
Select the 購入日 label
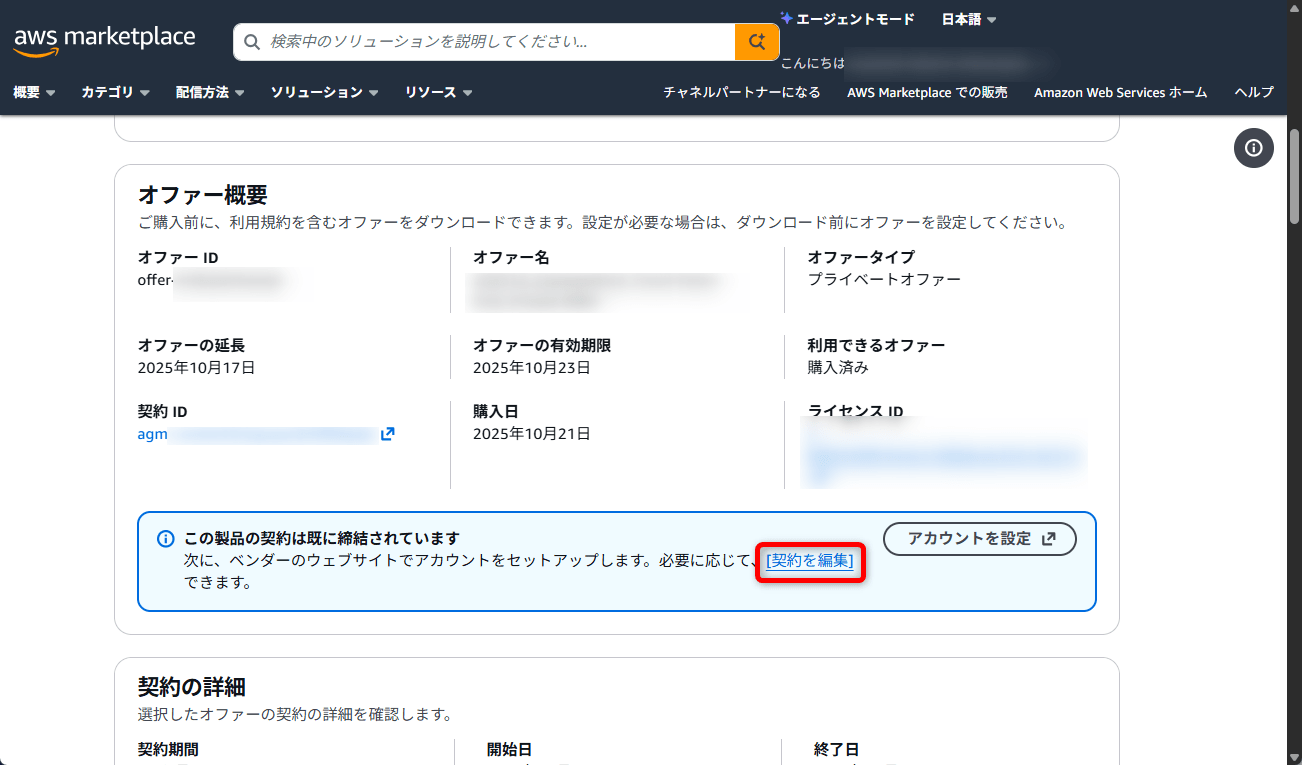click(496, 411)
